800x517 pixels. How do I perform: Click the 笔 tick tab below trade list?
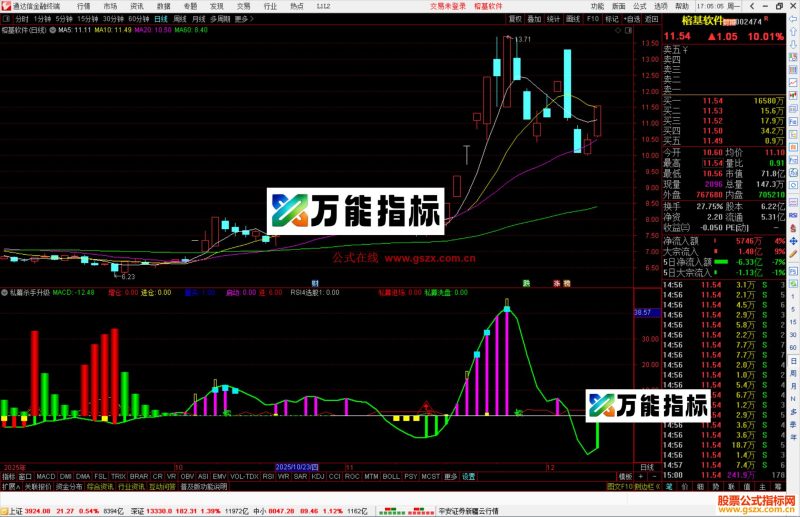[669, 487]
